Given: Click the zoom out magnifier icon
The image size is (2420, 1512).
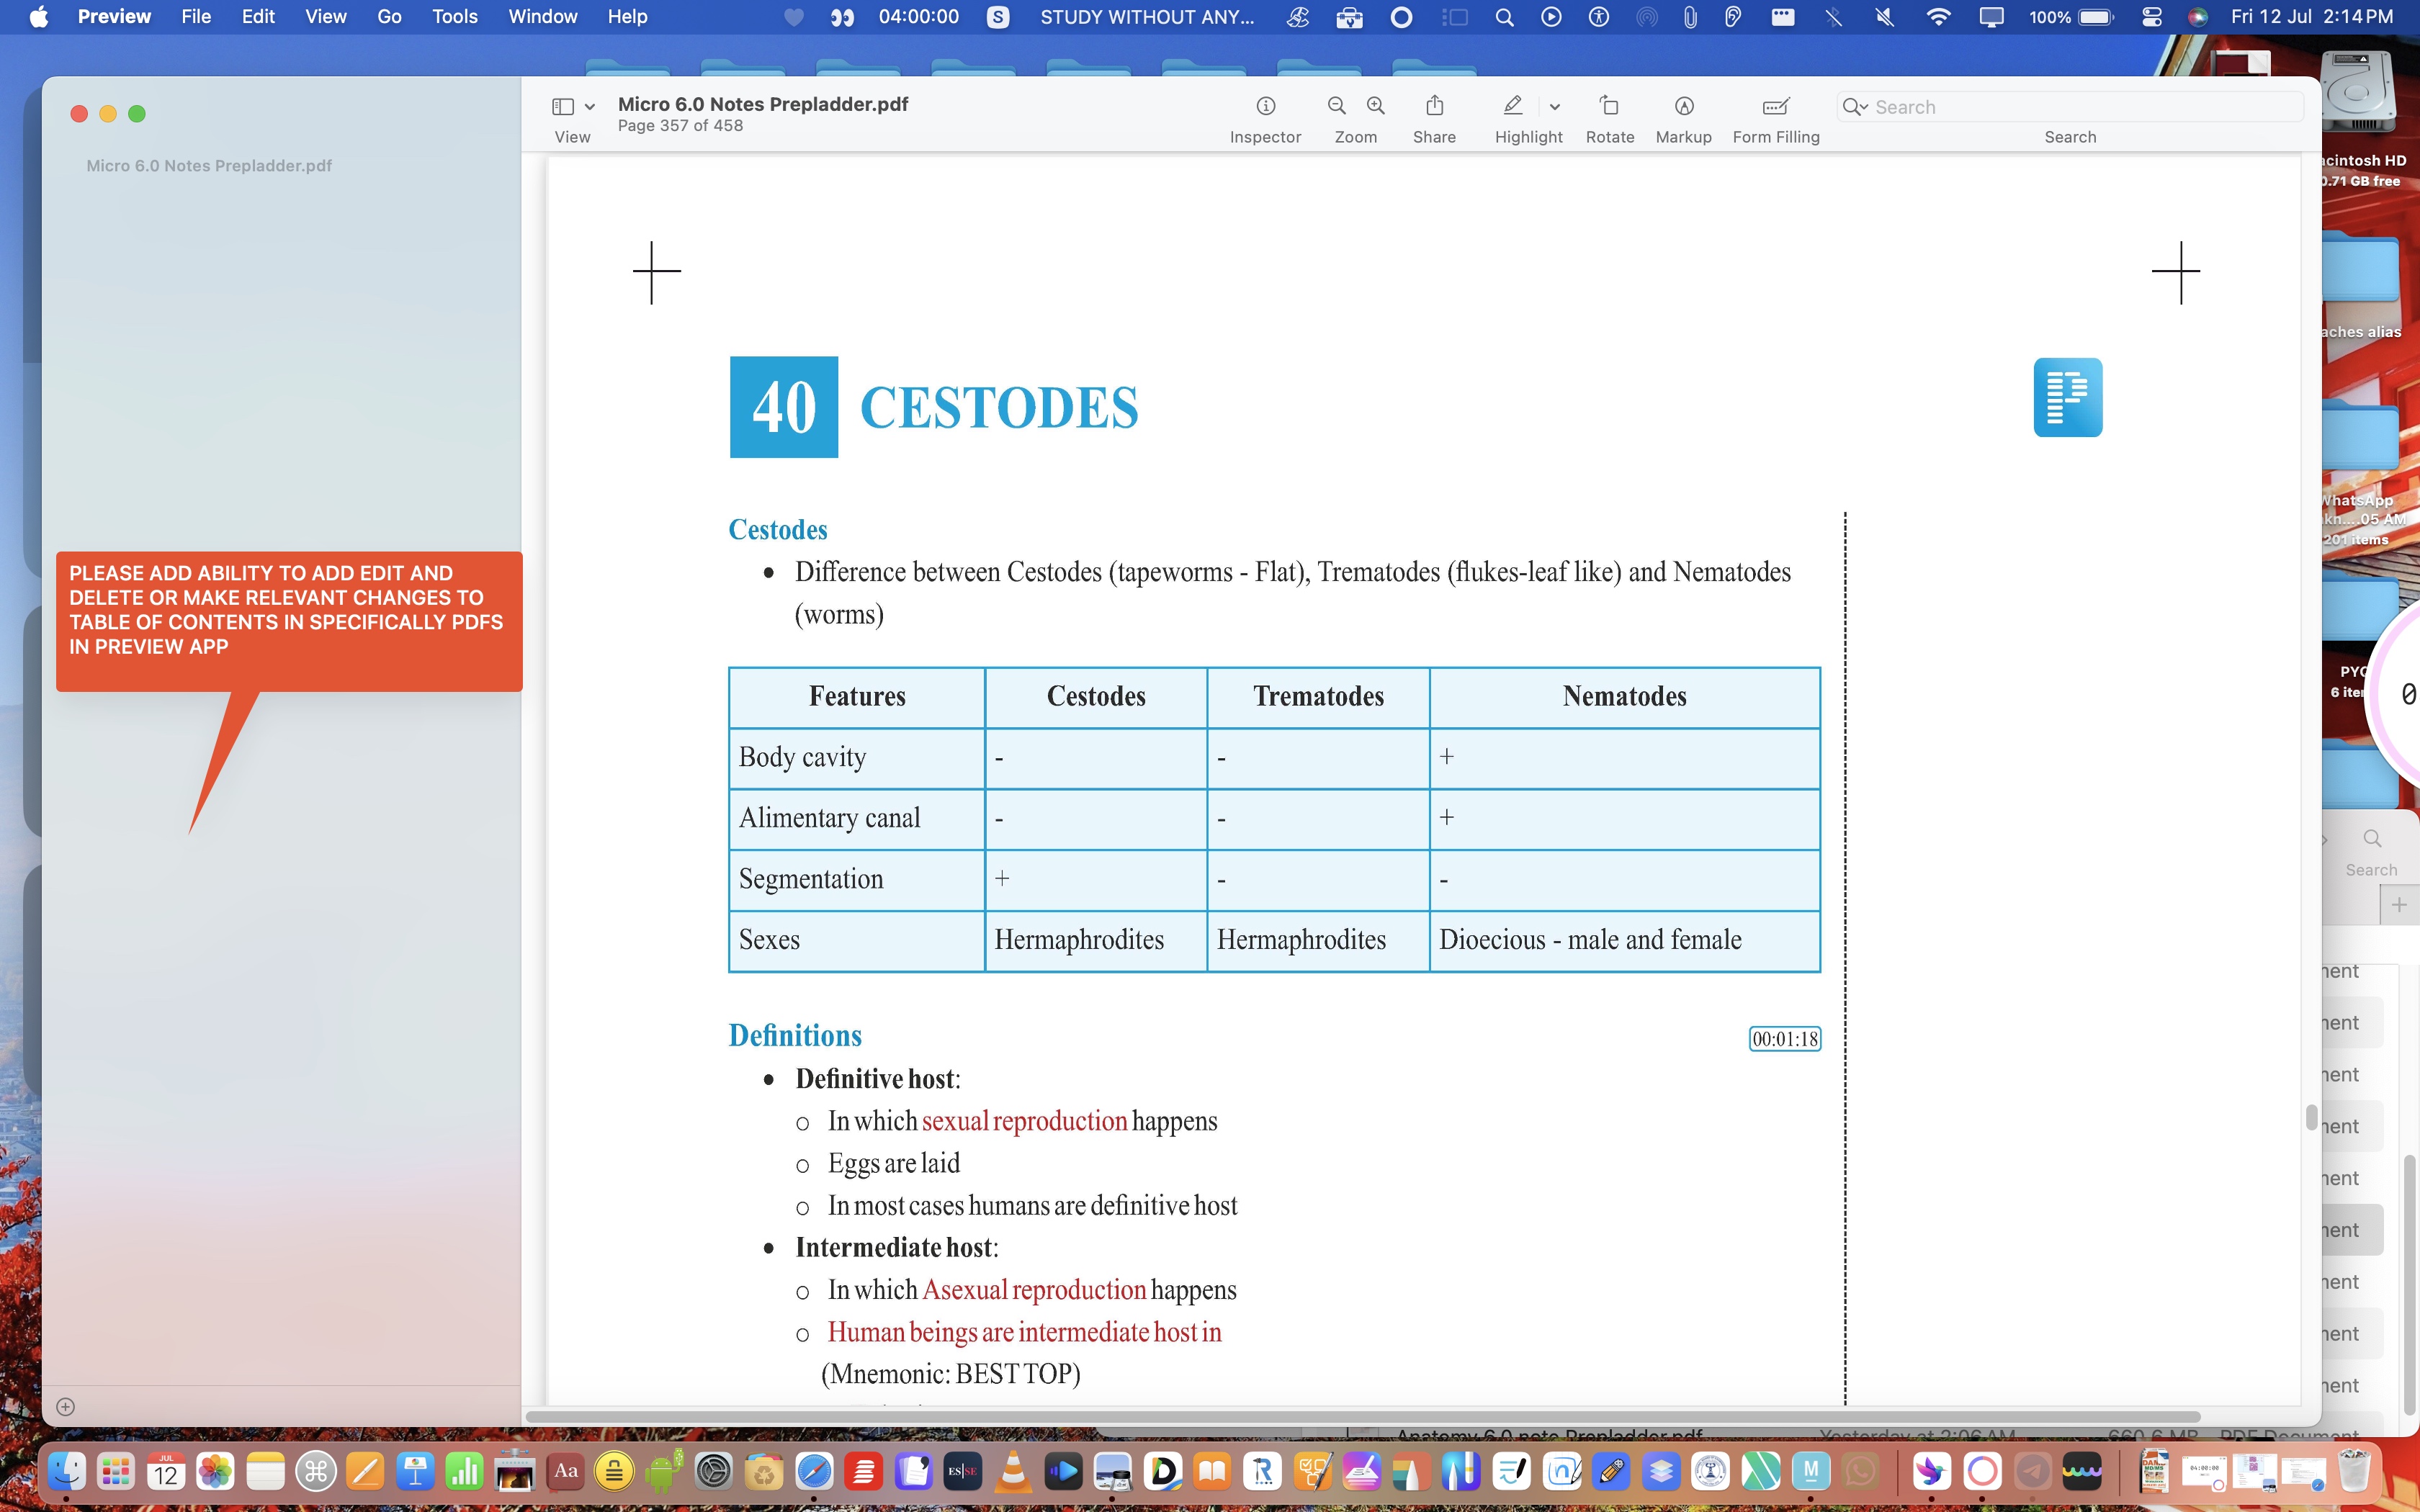Looking at the screenshot, I should pos(1336,106).
